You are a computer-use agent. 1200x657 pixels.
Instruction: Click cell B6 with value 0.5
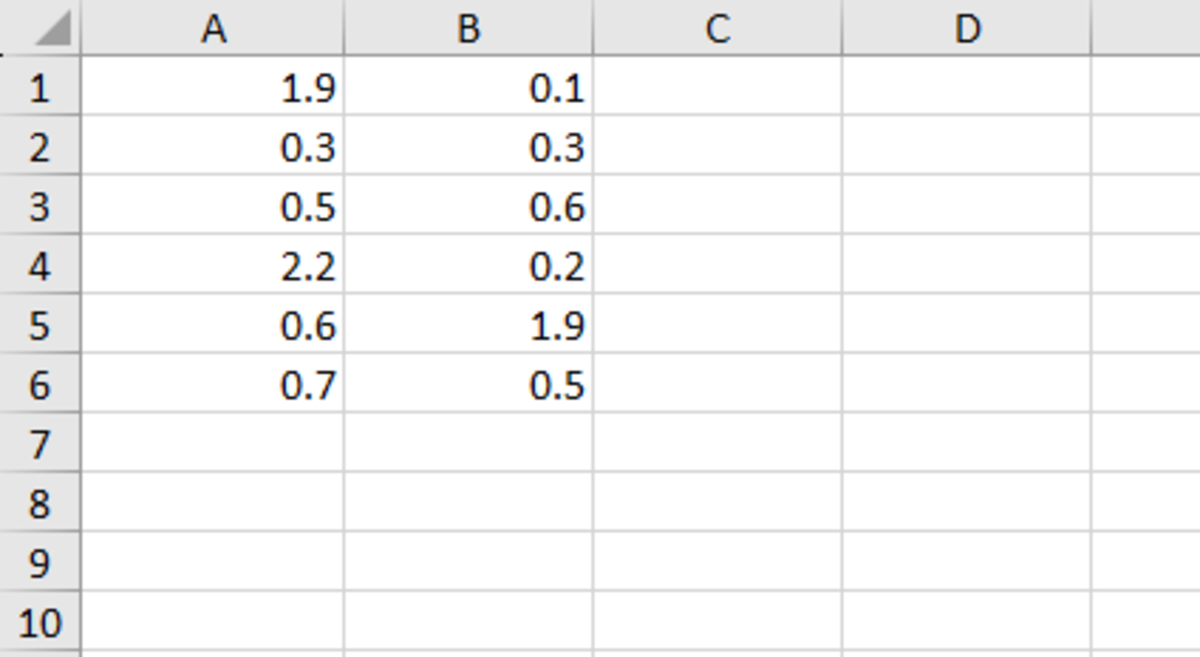468,385
